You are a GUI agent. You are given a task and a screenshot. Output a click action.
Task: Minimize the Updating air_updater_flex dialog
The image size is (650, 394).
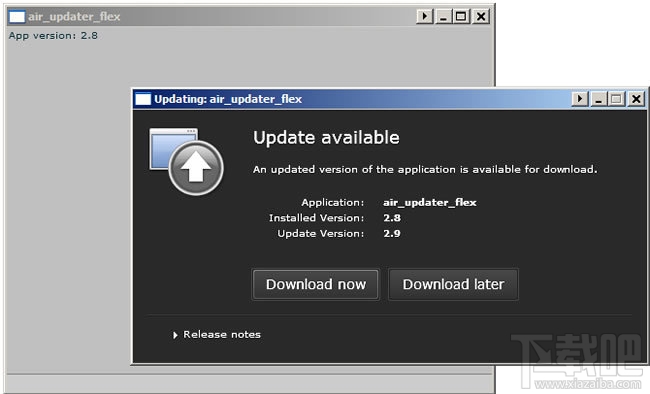(599, 99)
